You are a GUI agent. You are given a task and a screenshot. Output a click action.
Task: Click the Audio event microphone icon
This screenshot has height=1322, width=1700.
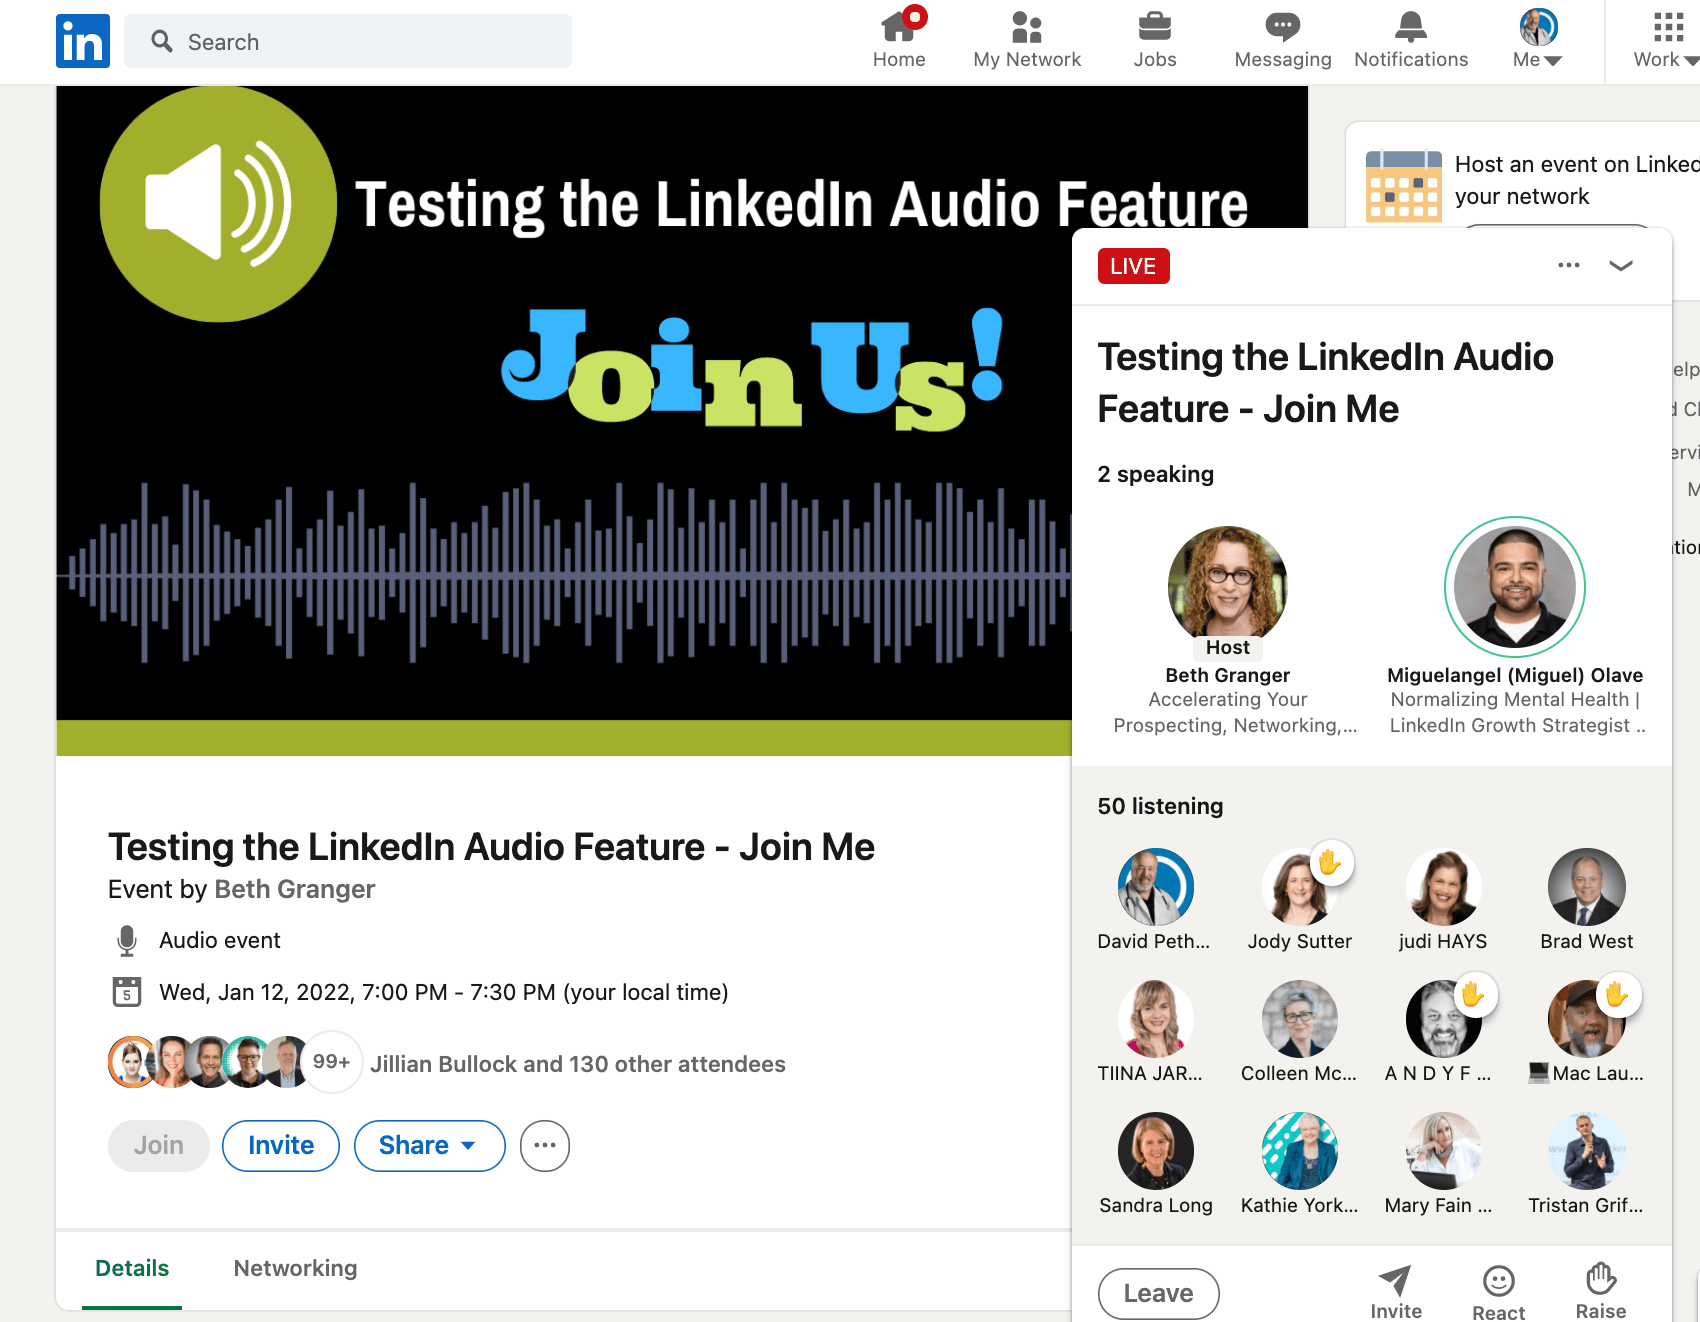[x=127, y=940]
